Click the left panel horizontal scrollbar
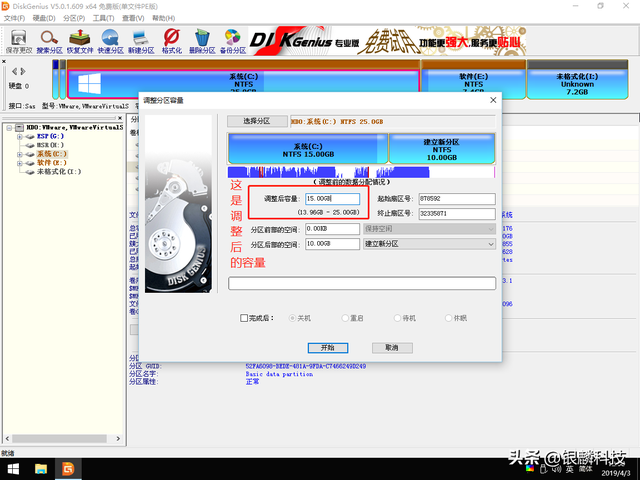Screen dimensions: 640x480 point(63,438)
